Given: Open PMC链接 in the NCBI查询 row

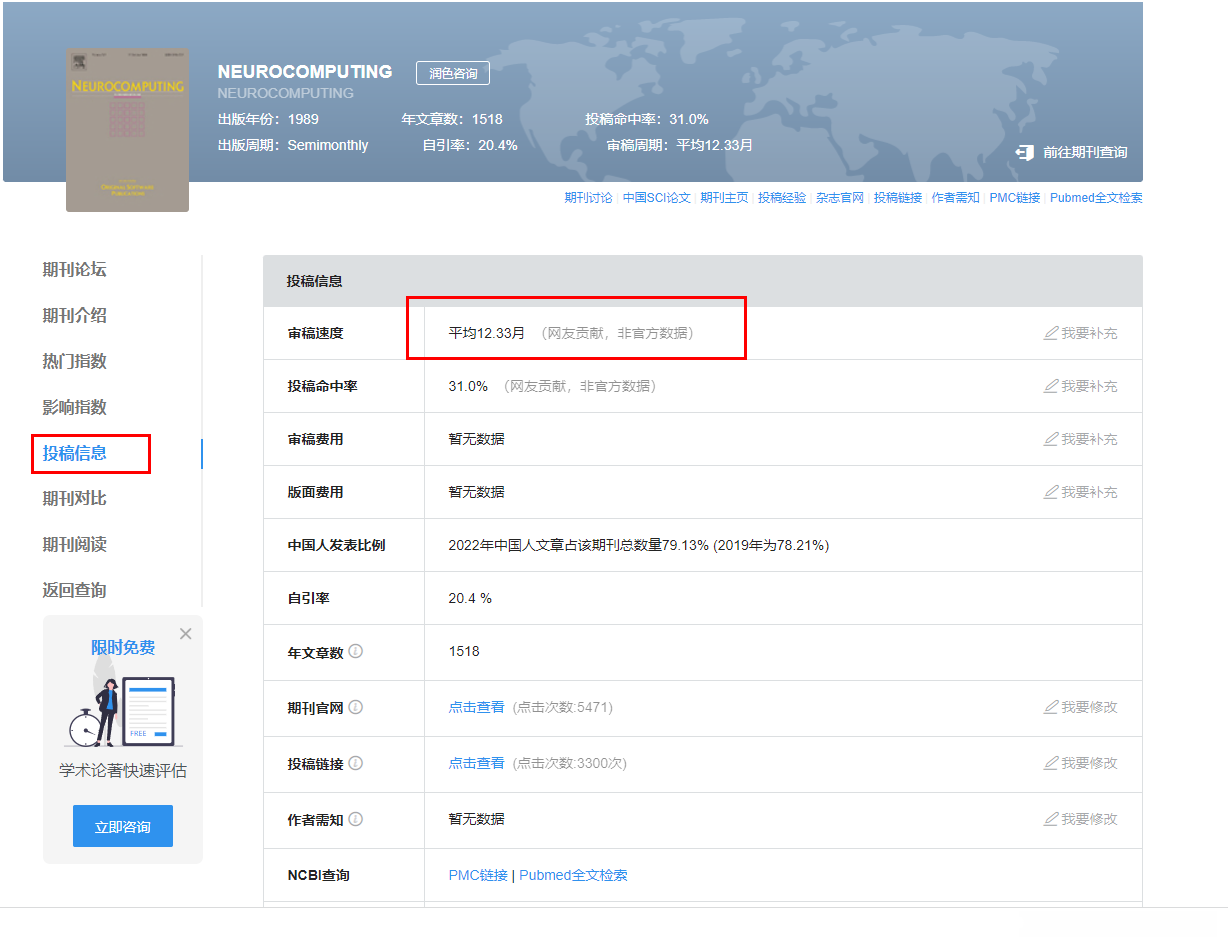Looking at the screenshot, I should pyautogui.click(x=478, y=875).
